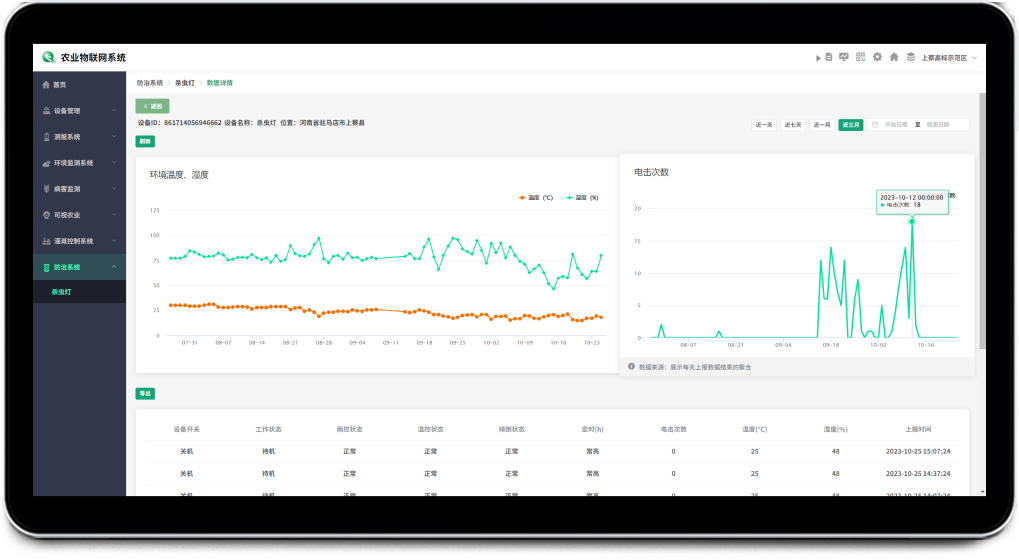
Task: Click the layers stack icon in header
Action: click(x=910, y=57)
